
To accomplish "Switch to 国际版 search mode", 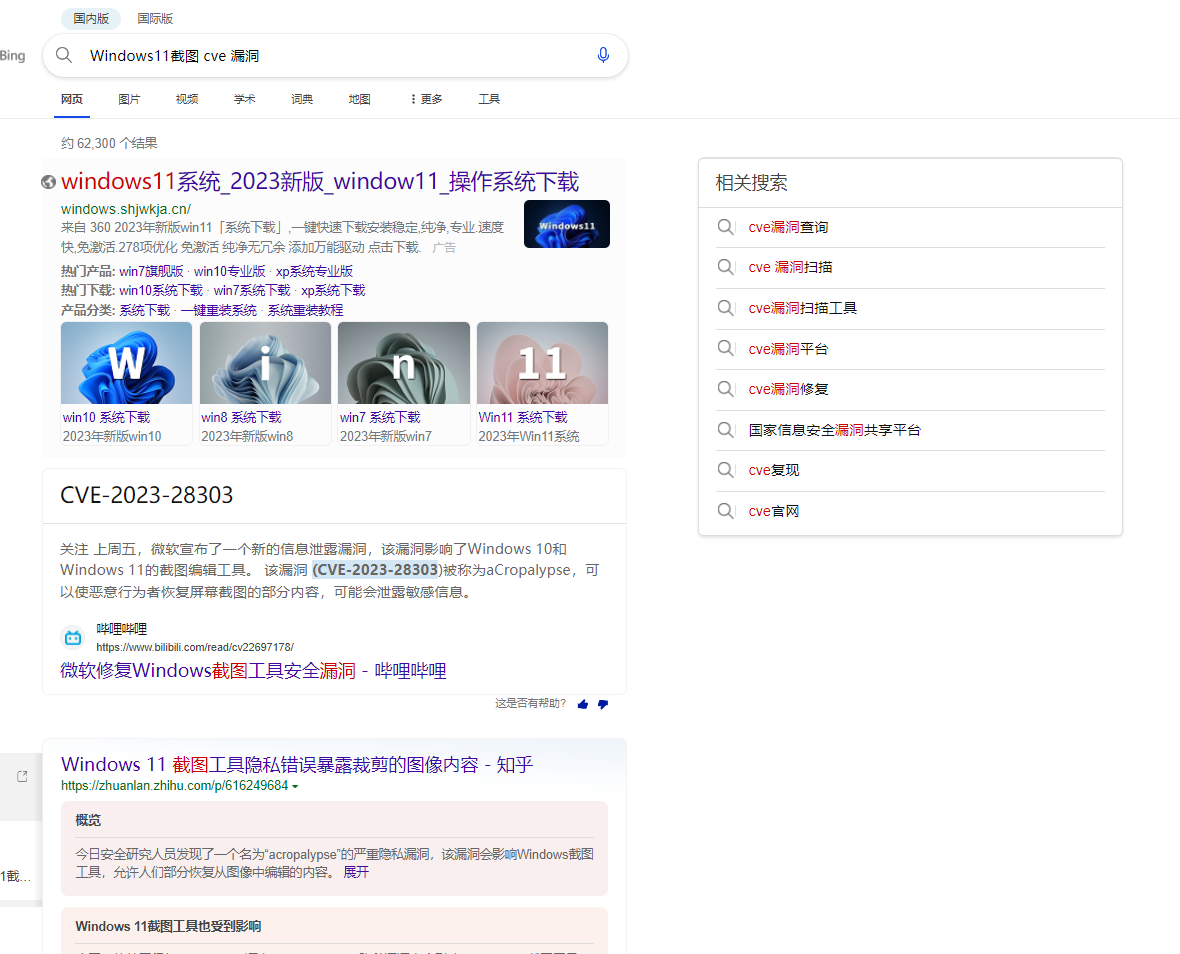I will (155, 18).
